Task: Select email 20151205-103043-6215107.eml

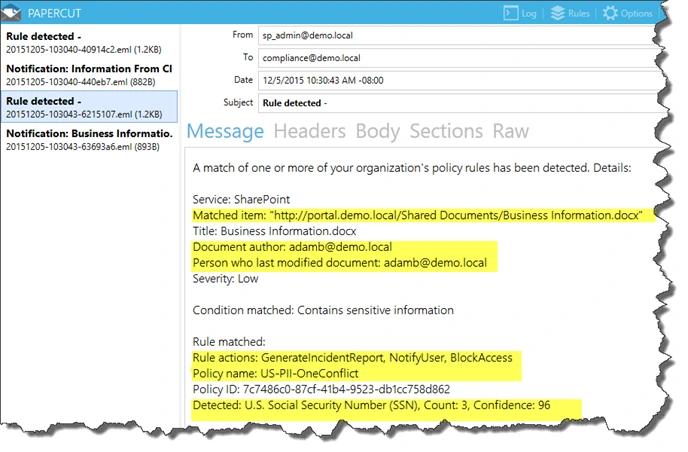Action: pos(89,107)
